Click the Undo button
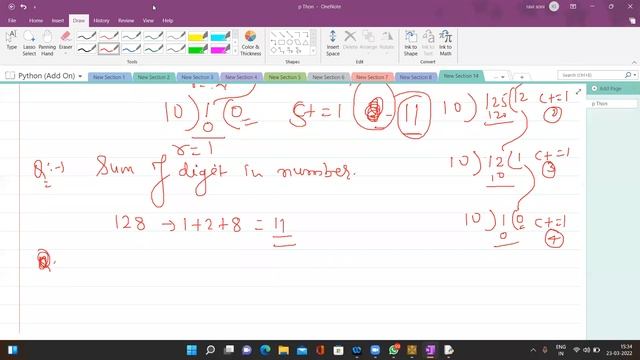 (23, 7)
